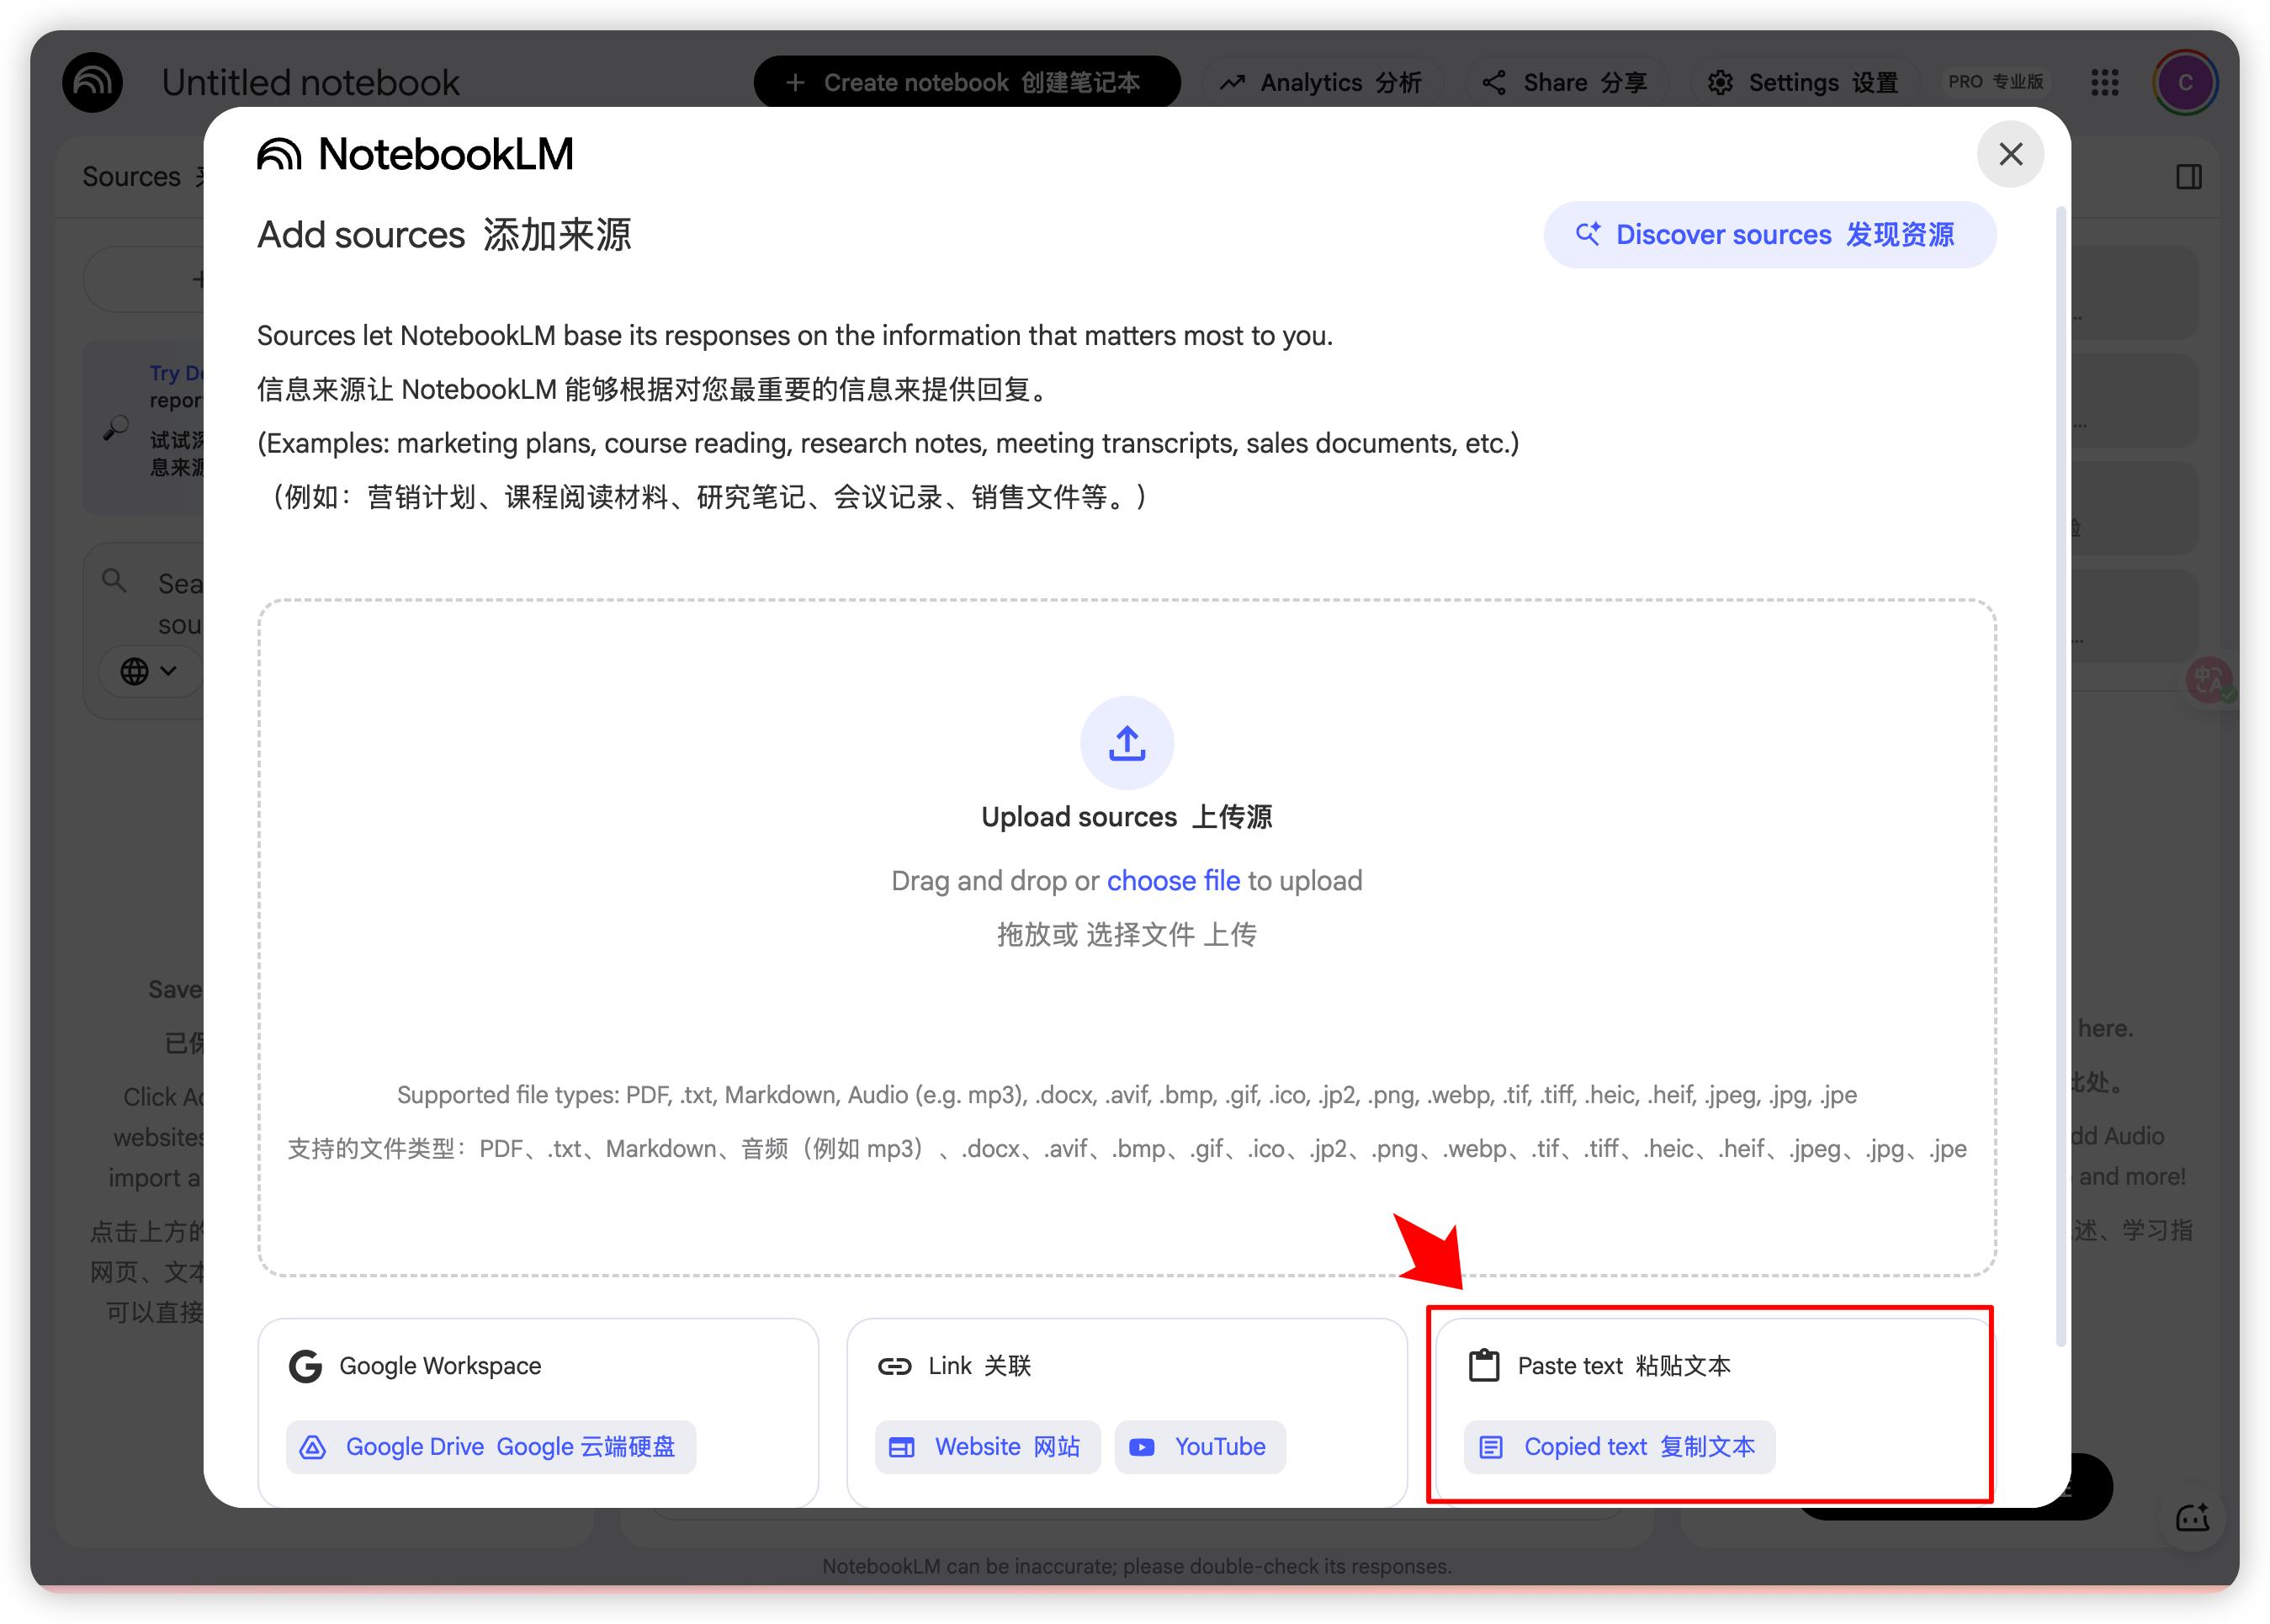The width and height of the screenshot is (2270, 1624).
Task: Close the Add sources dialog
Action: [2010, 154]
